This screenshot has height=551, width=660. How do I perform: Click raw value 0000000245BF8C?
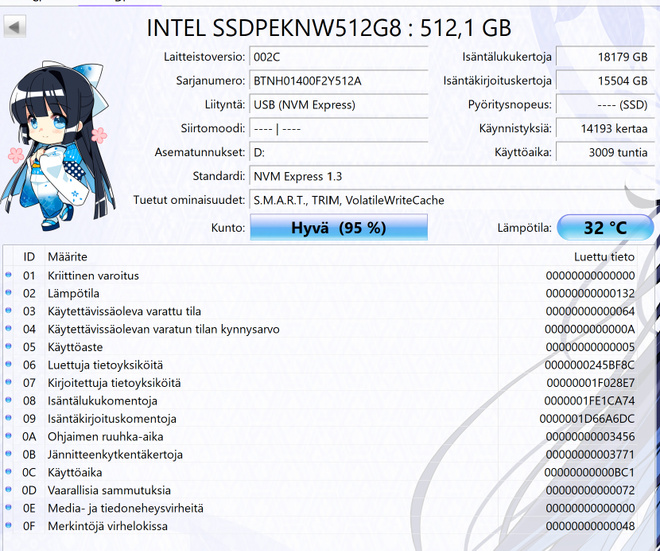(589, 365)
